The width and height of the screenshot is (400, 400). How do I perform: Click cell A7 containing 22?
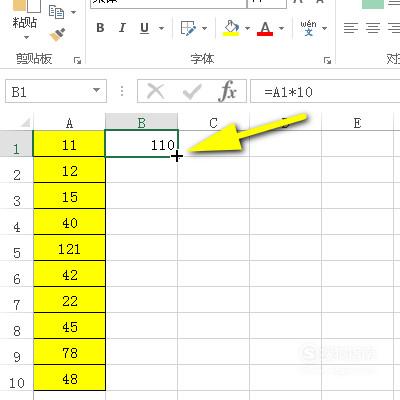(x=69, y=300)
